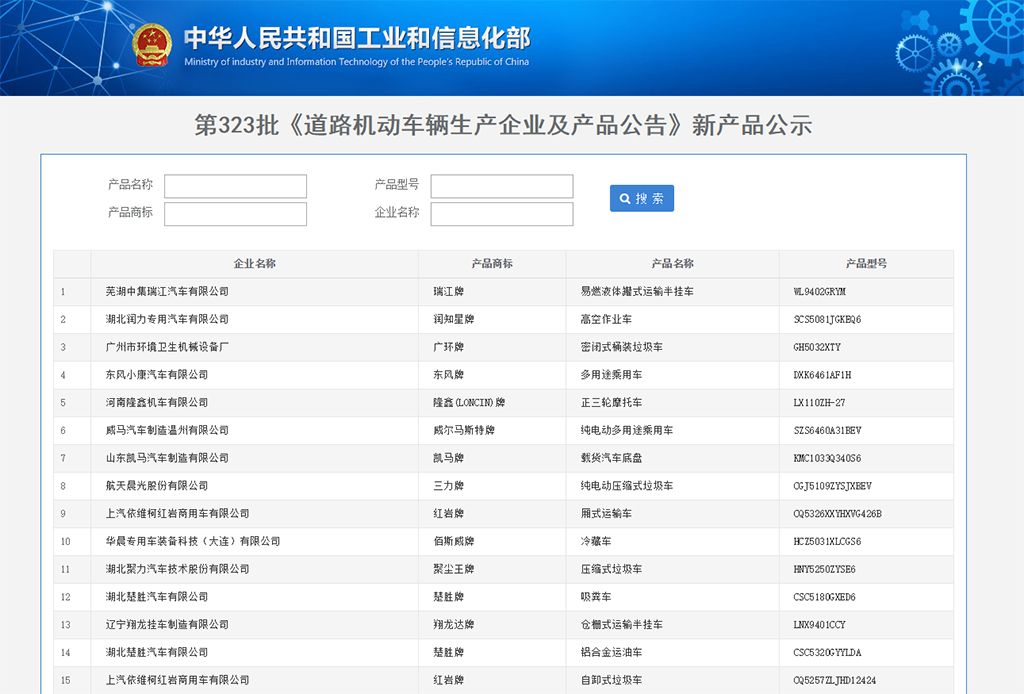The height and width of the screenshot is (694, 1024).
Task: Click product name 易燃液体罐式运输半挂车
Action: 637,291
